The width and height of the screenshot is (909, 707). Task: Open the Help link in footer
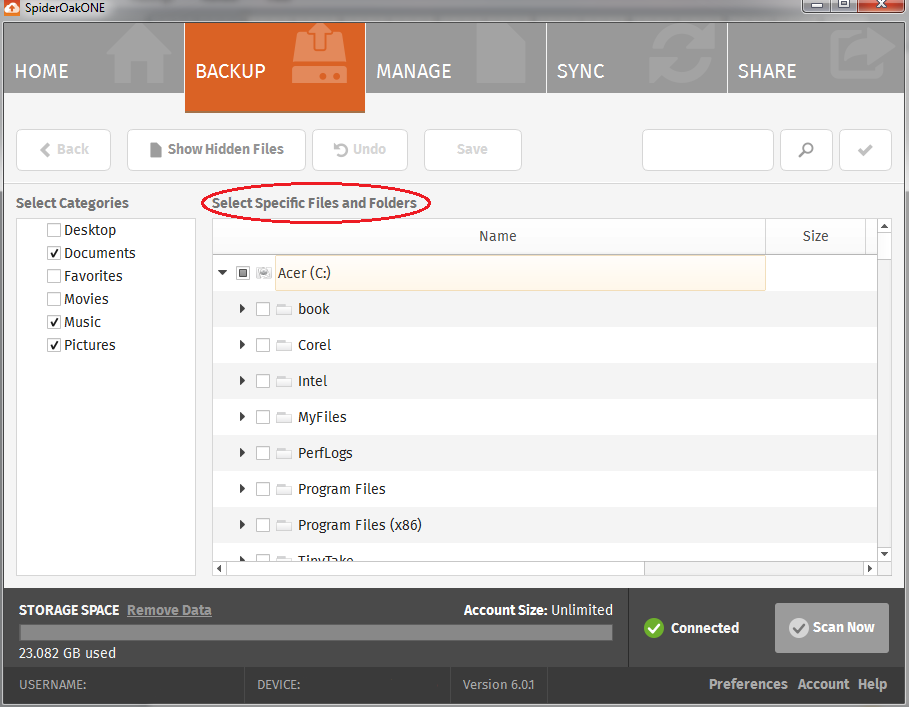[872, 684]
